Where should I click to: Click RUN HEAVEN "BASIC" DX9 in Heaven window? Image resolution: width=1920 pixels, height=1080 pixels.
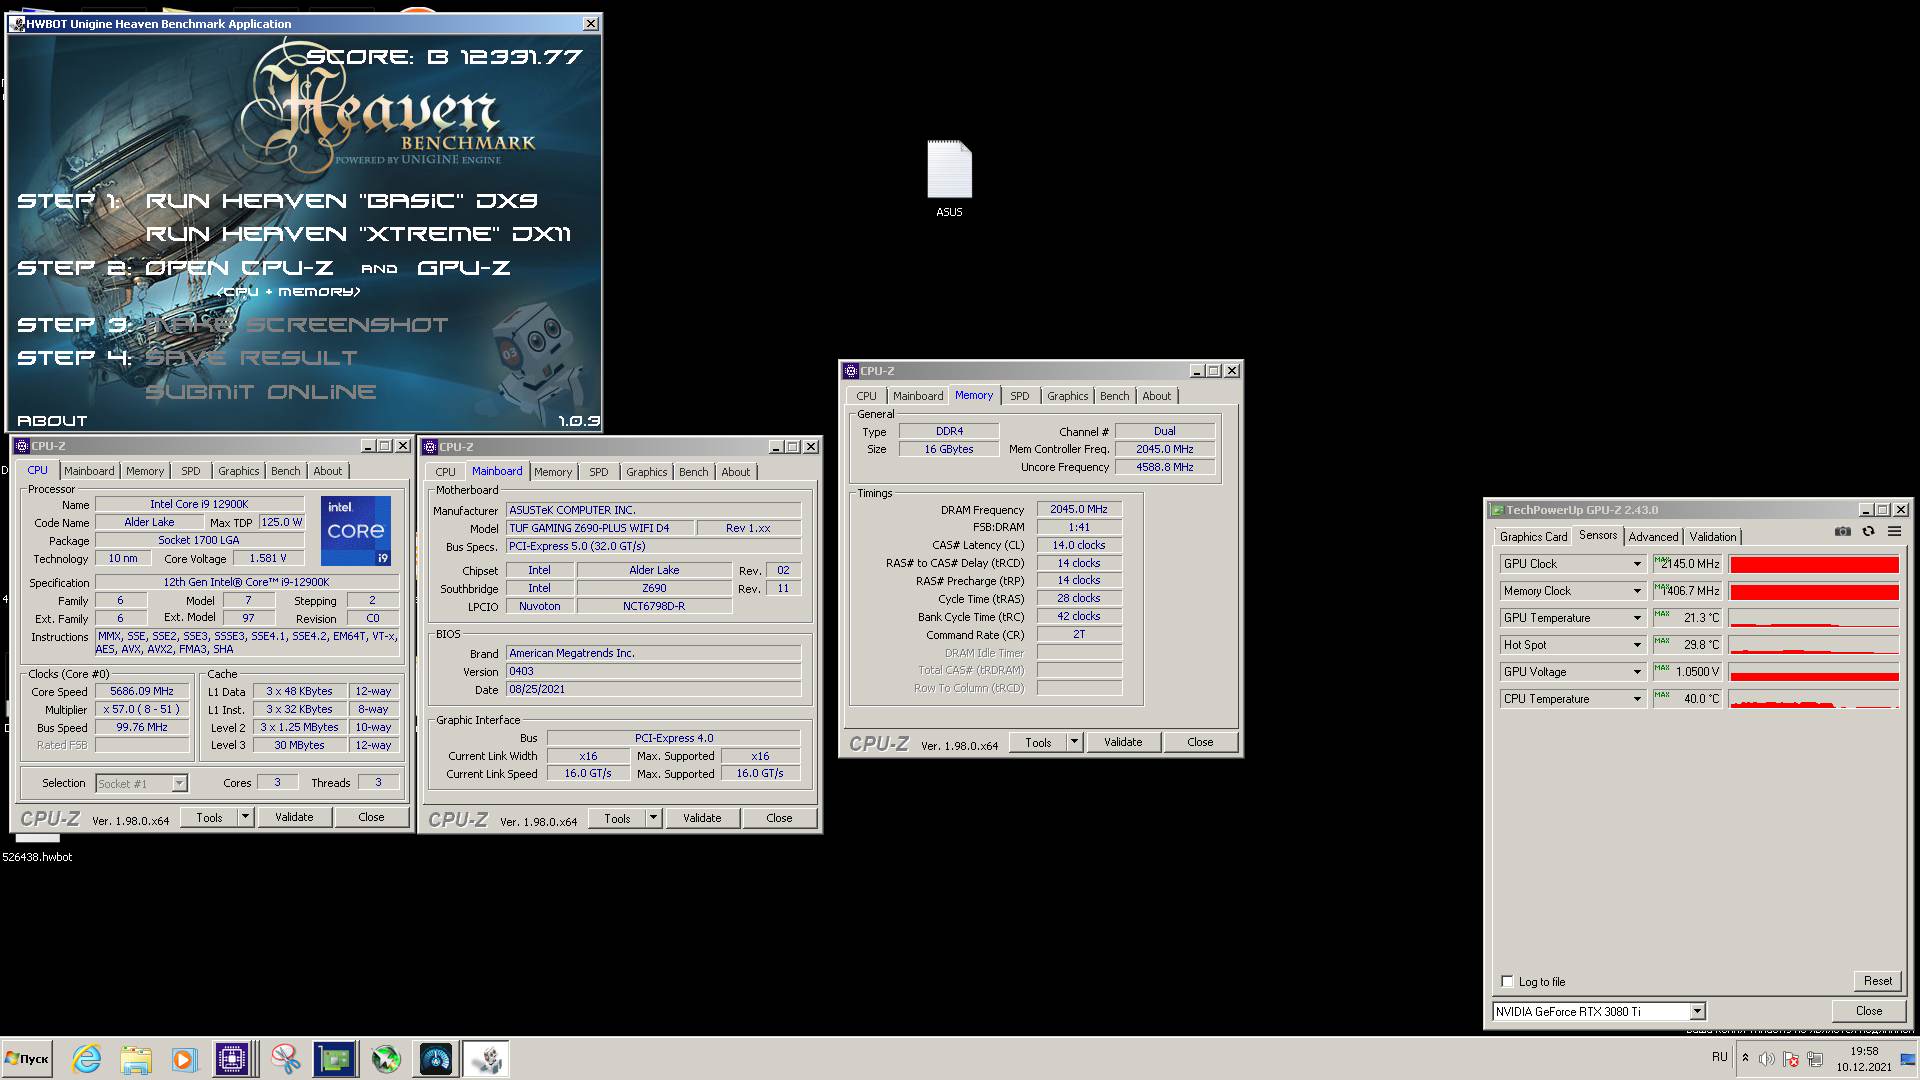click(341, 201)
